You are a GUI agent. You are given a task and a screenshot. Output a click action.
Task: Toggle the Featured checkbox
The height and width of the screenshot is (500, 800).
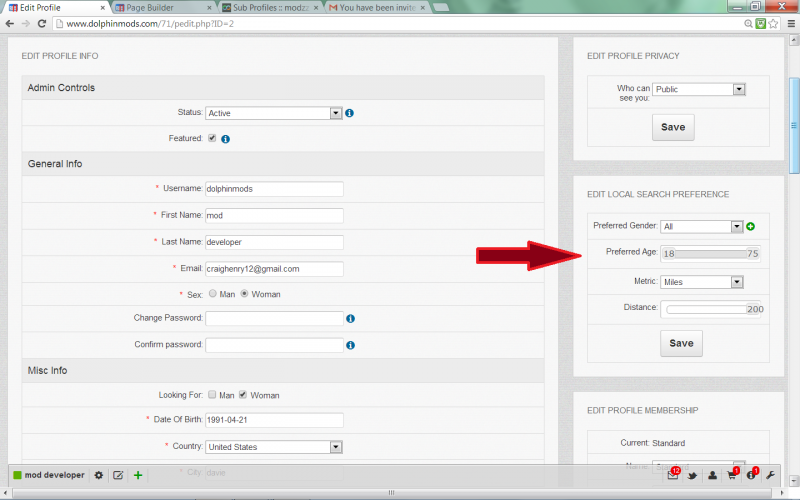(212, 138)
